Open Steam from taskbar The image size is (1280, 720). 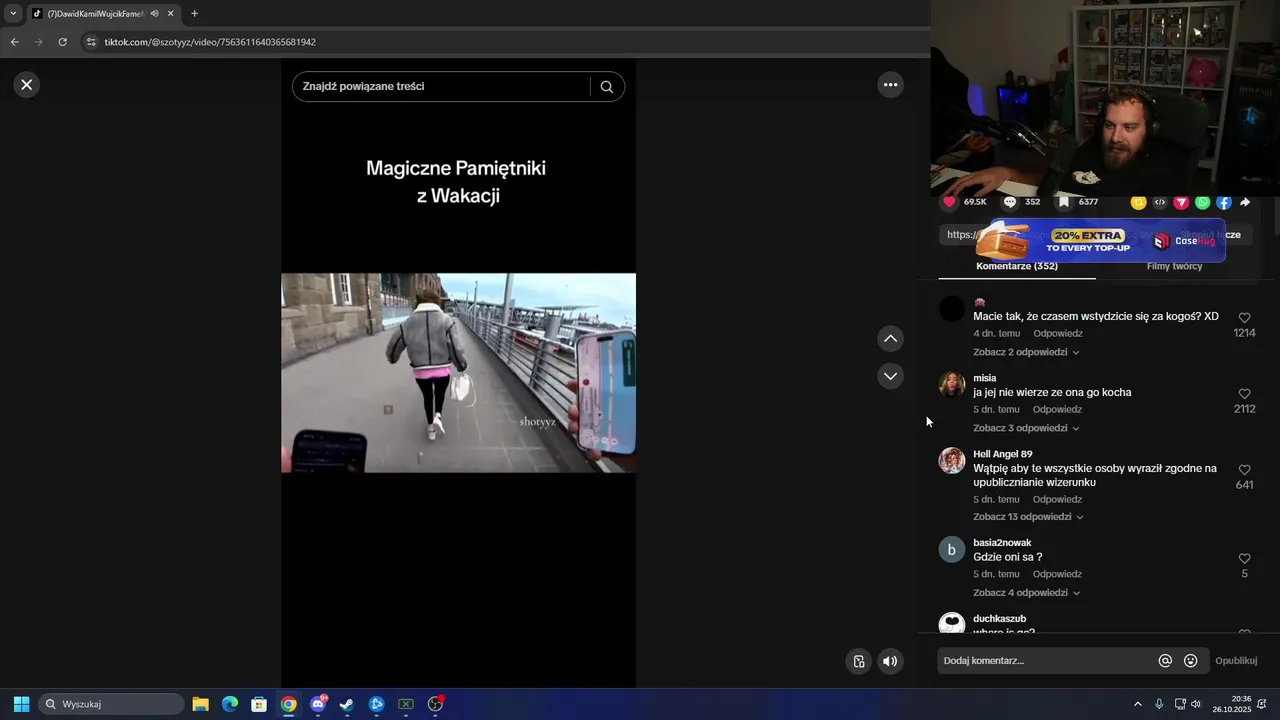tap(347, 704)
